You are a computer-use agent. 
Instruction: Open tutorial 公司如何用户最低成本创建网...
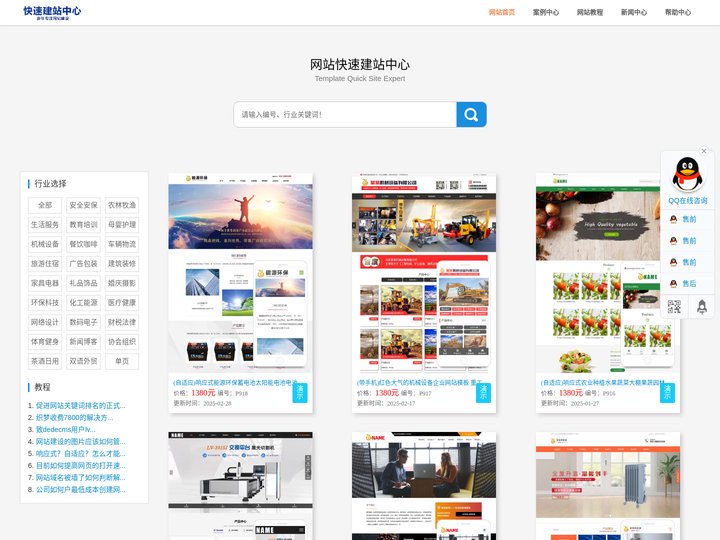click(80, 489)
